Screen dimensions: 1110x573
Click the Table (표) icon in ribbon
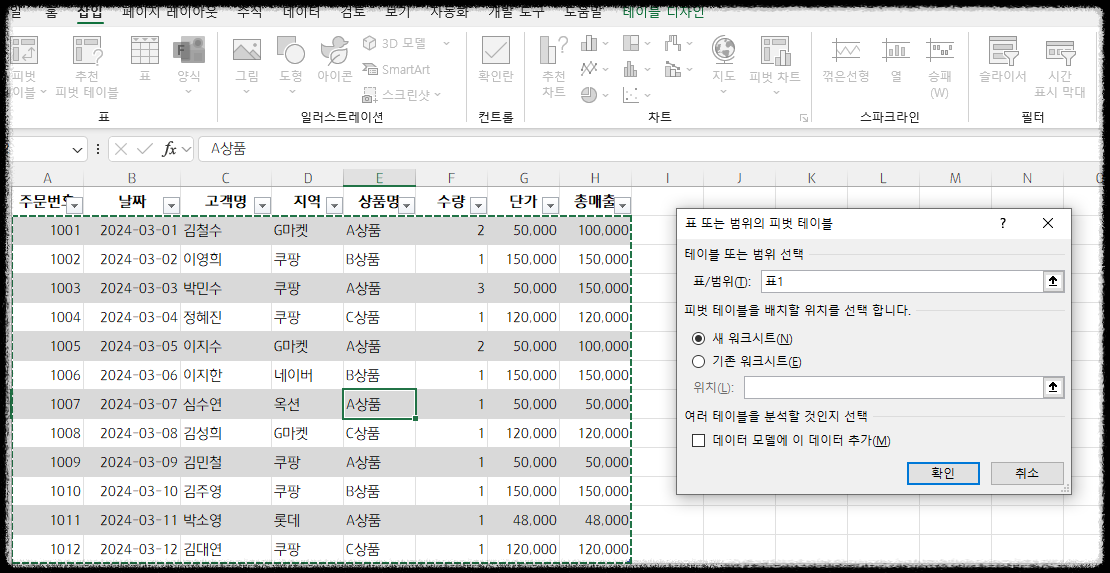[144, 51]
